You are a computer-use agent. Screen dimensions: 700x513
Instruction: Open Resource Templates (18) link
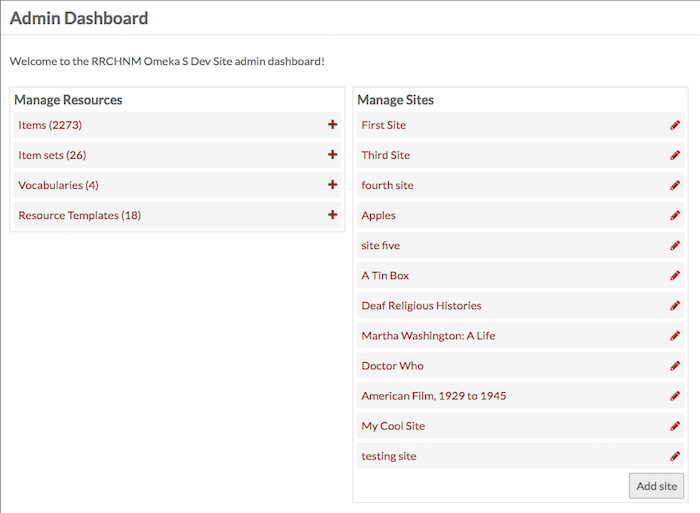(x=79, y=215)
